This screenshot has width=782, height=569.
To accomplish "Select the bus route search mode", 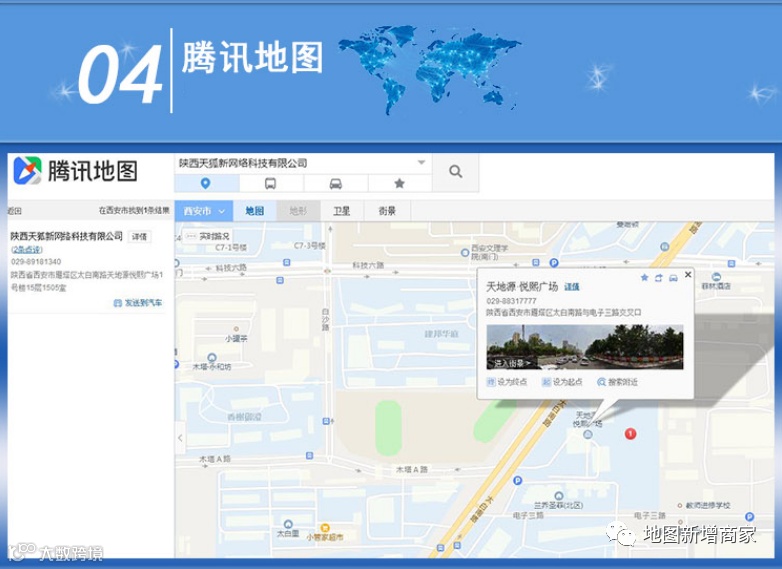I will pos(271,184).
